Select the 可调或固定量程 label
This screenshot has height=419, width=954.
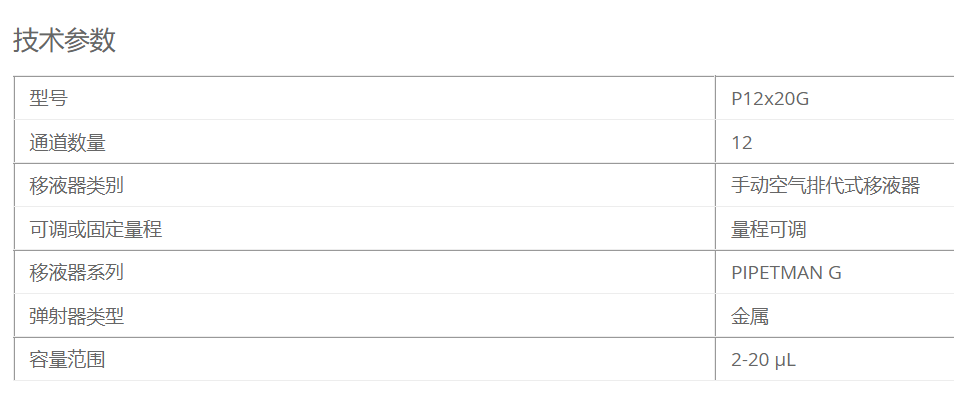(96, 229)
